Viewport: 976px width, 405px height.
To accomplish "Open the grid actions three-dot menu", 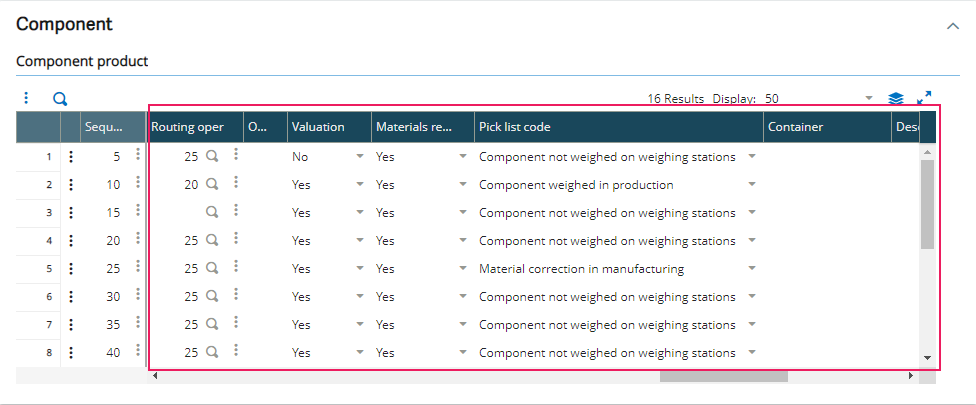I will (x=27, y=98).
